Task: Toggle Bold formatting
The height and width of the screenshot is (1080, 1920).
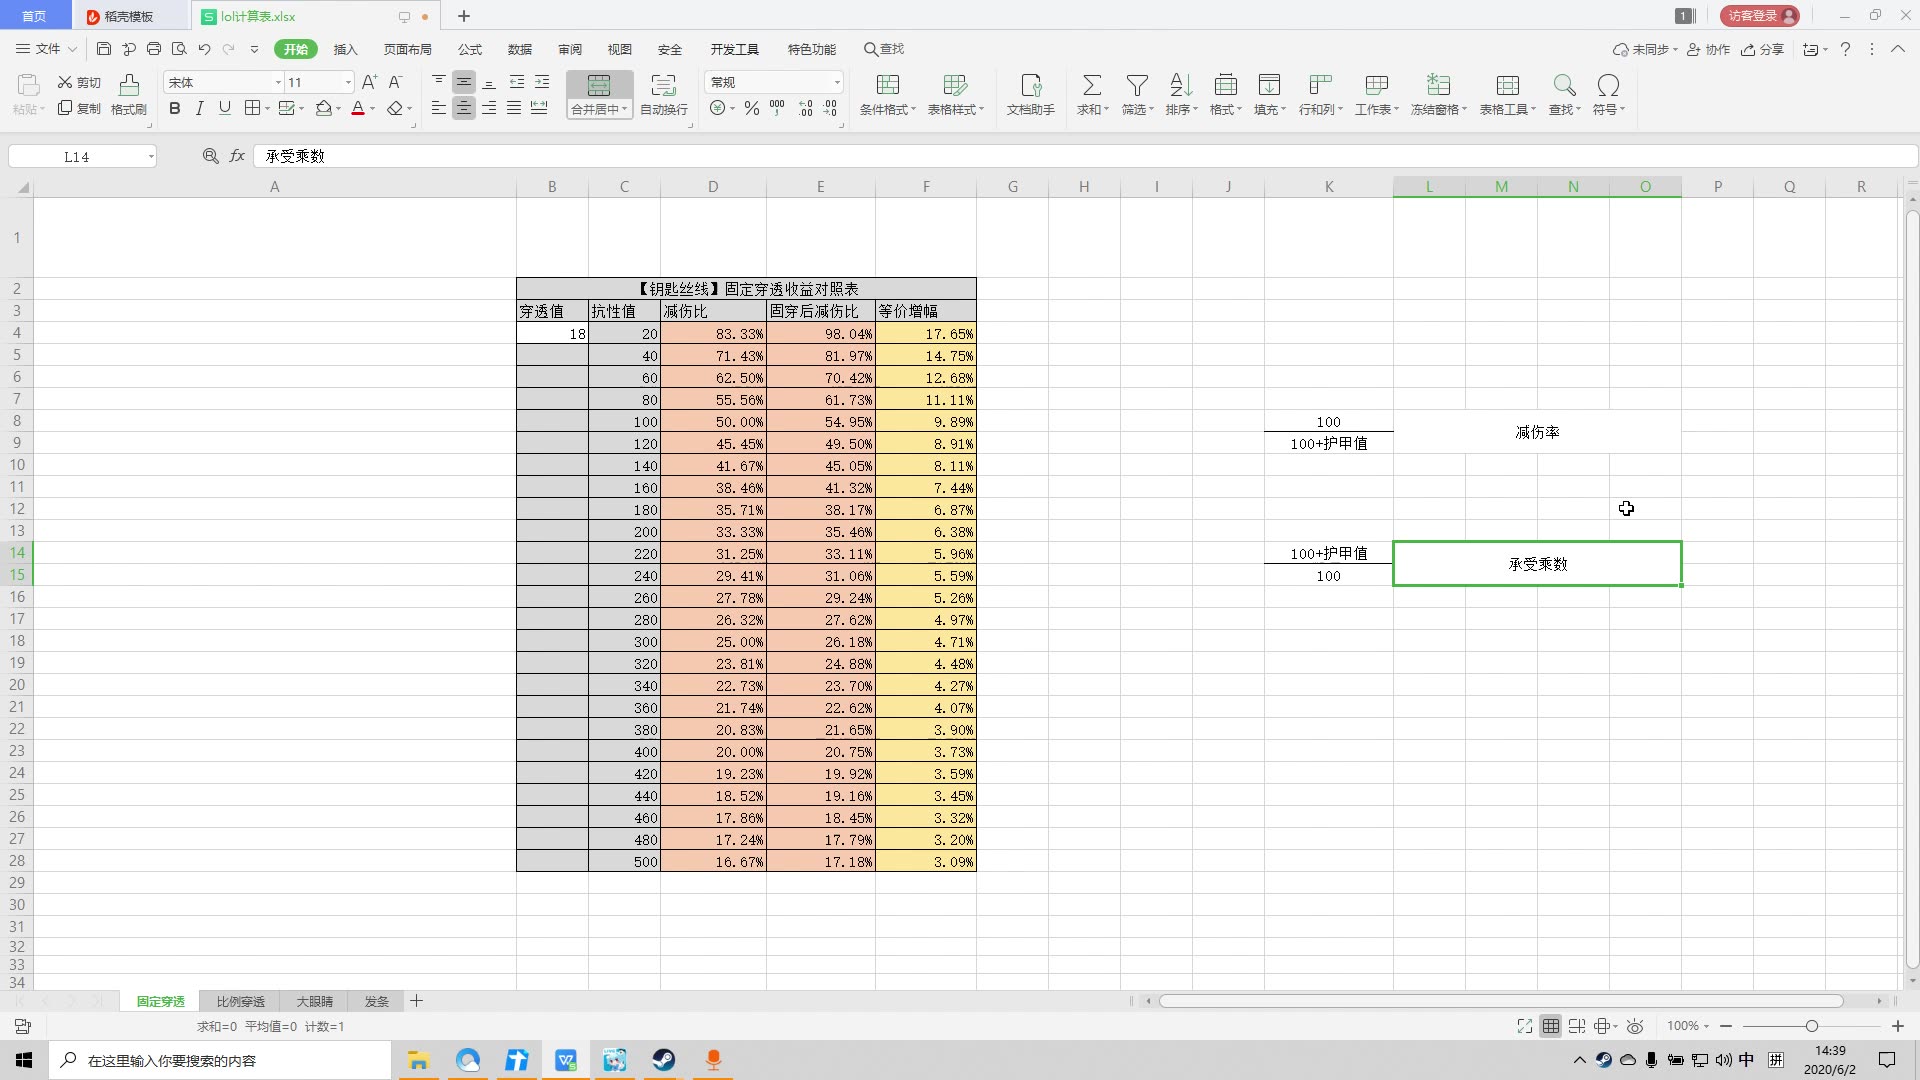Action: click(x=175, y=108)
